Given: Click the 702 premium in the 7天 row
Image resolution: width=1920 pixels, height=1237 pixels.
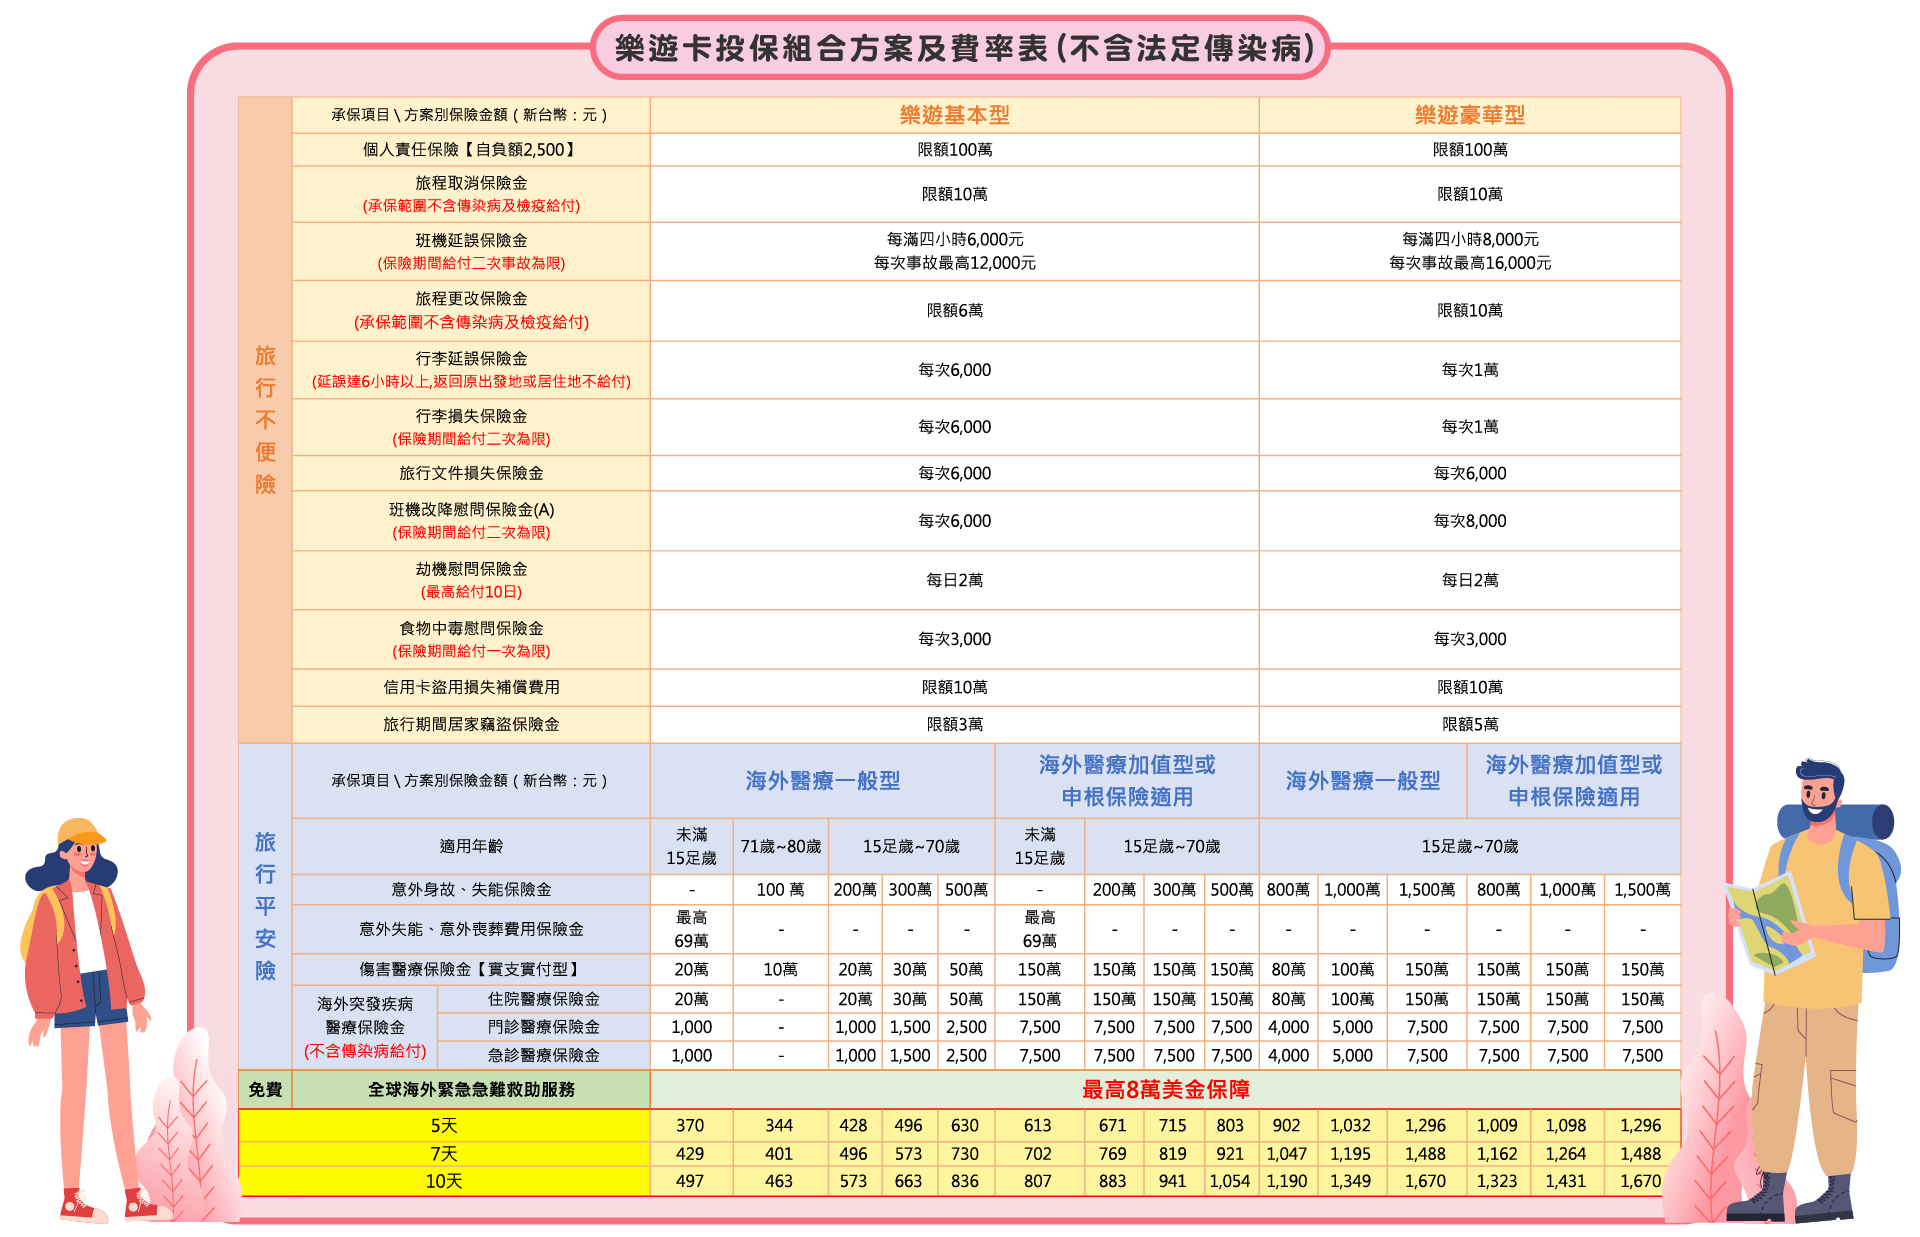Looking at the screenshot, I should [1038, 1153].
